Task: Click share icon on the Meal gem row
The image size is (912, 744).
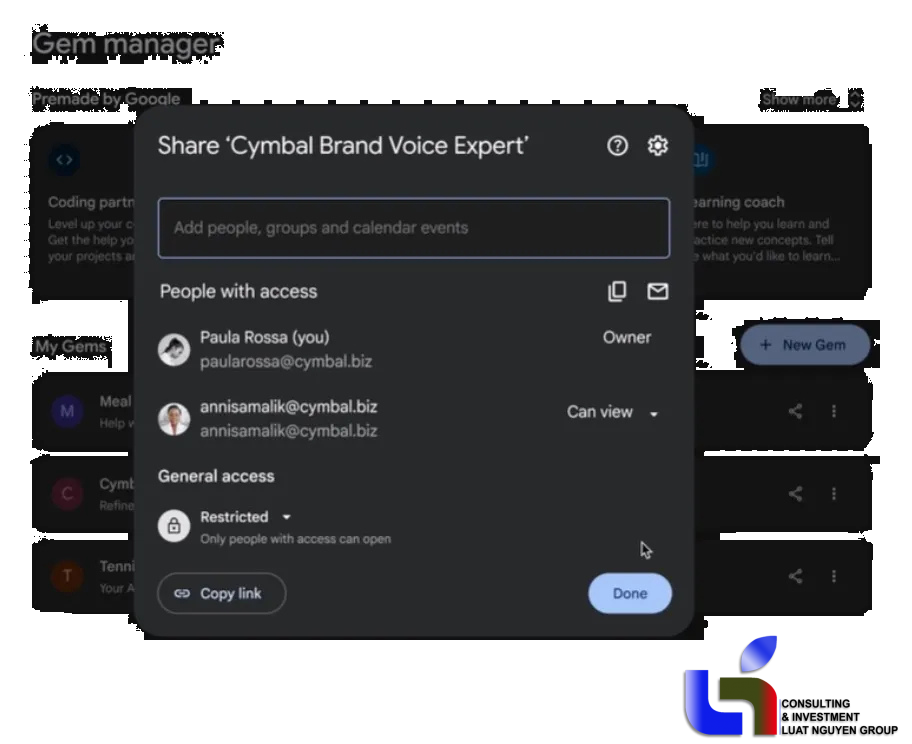Action: click(x=796, y=411)
